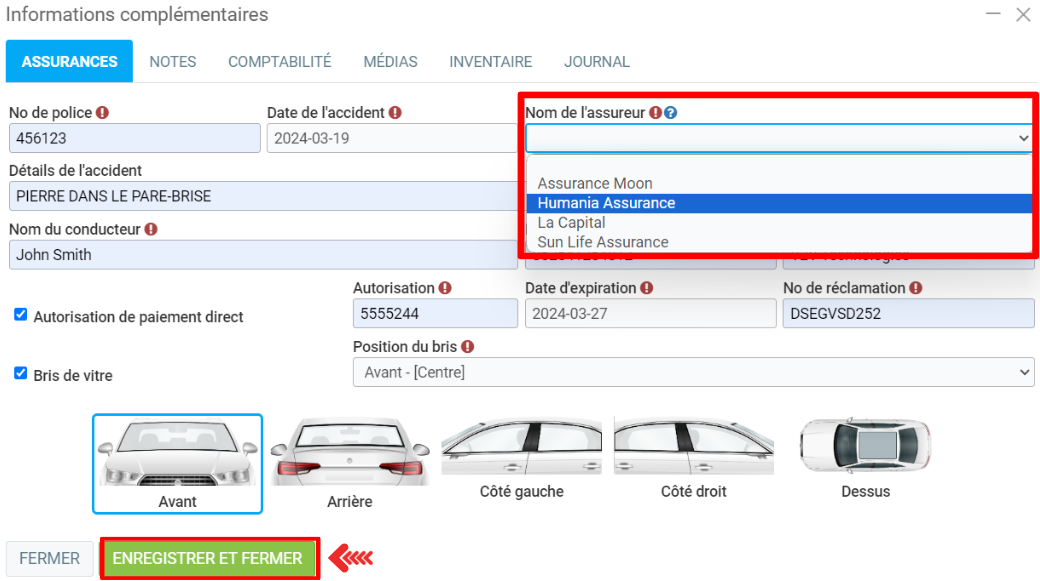This screenshot has width=1040, height=581.
Task: Click the warning icon next to Date de l'accident
Action: click(x=395, y=113)
